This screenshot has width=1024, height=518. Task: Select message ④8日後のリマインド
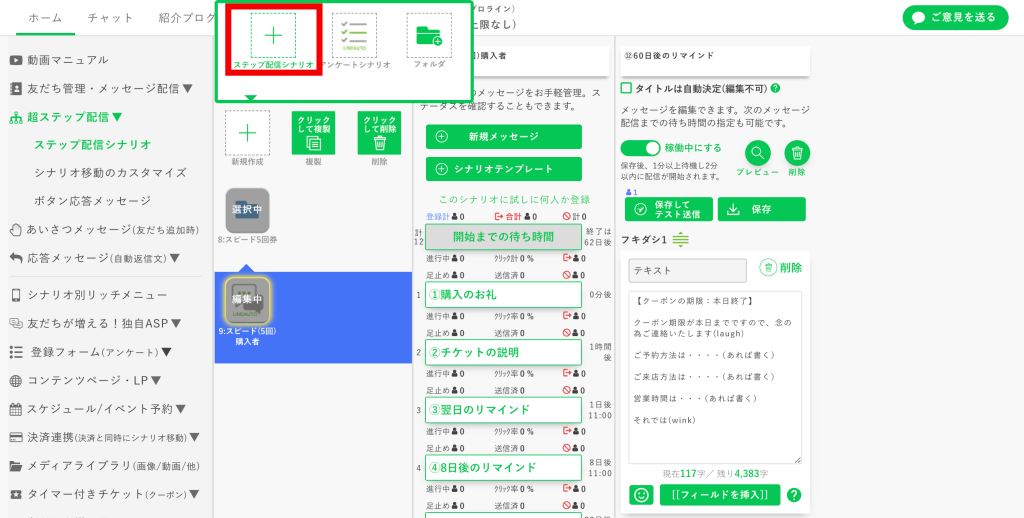(x=504, y=467)
